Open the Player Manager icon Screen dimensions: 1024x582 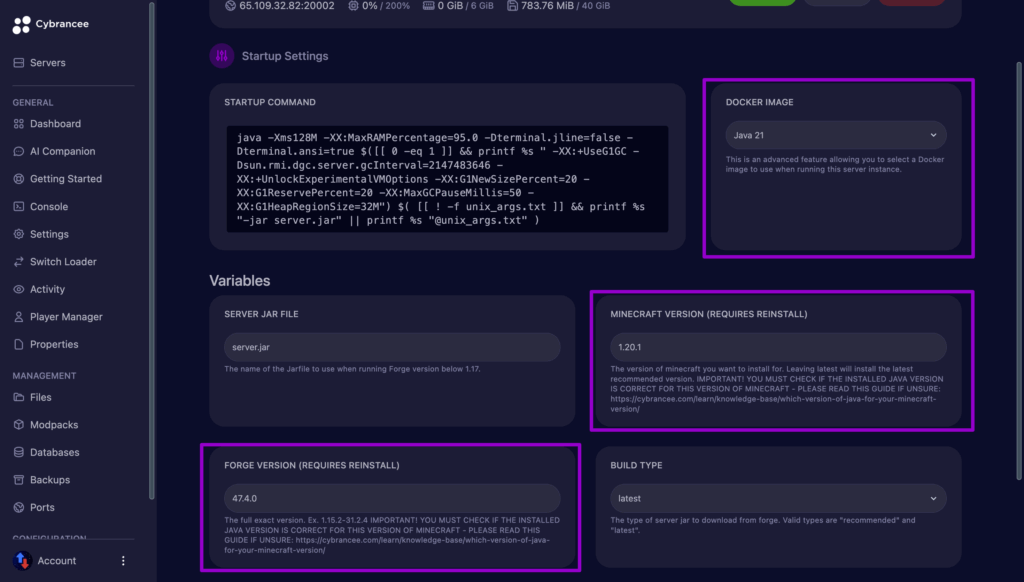click(x=19, y=317)
